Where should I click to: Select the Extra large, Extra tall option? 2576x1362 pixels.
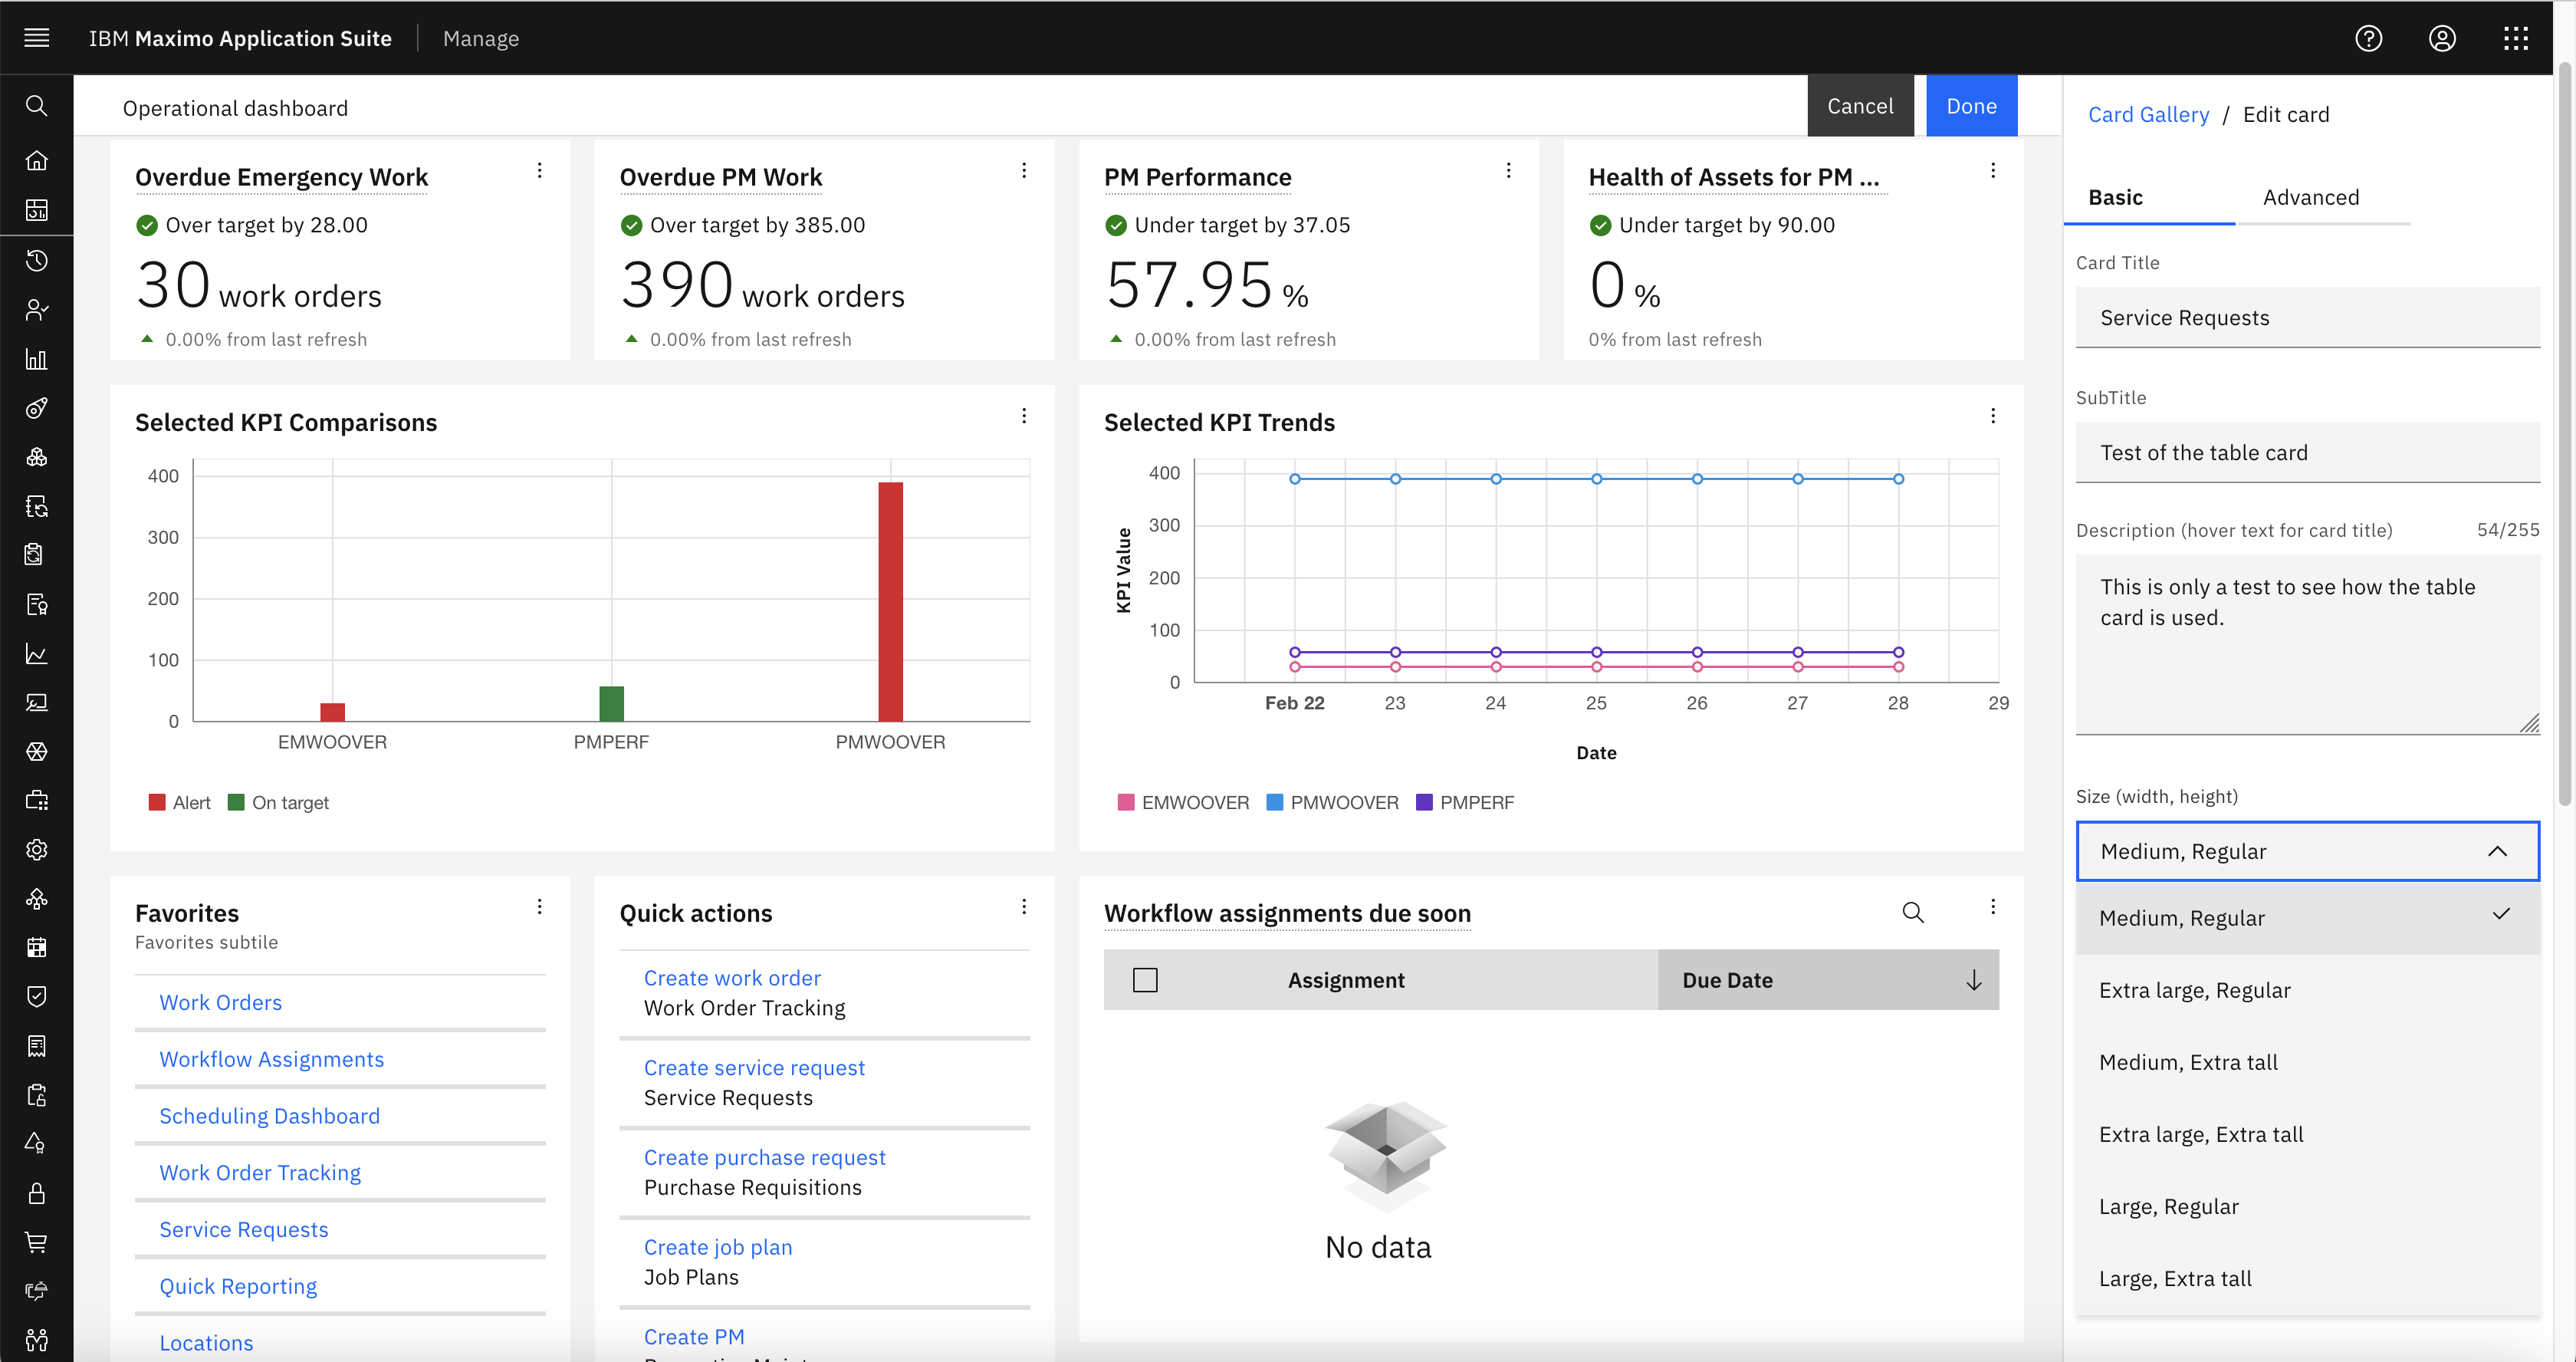click(x=2201, y=1134)
